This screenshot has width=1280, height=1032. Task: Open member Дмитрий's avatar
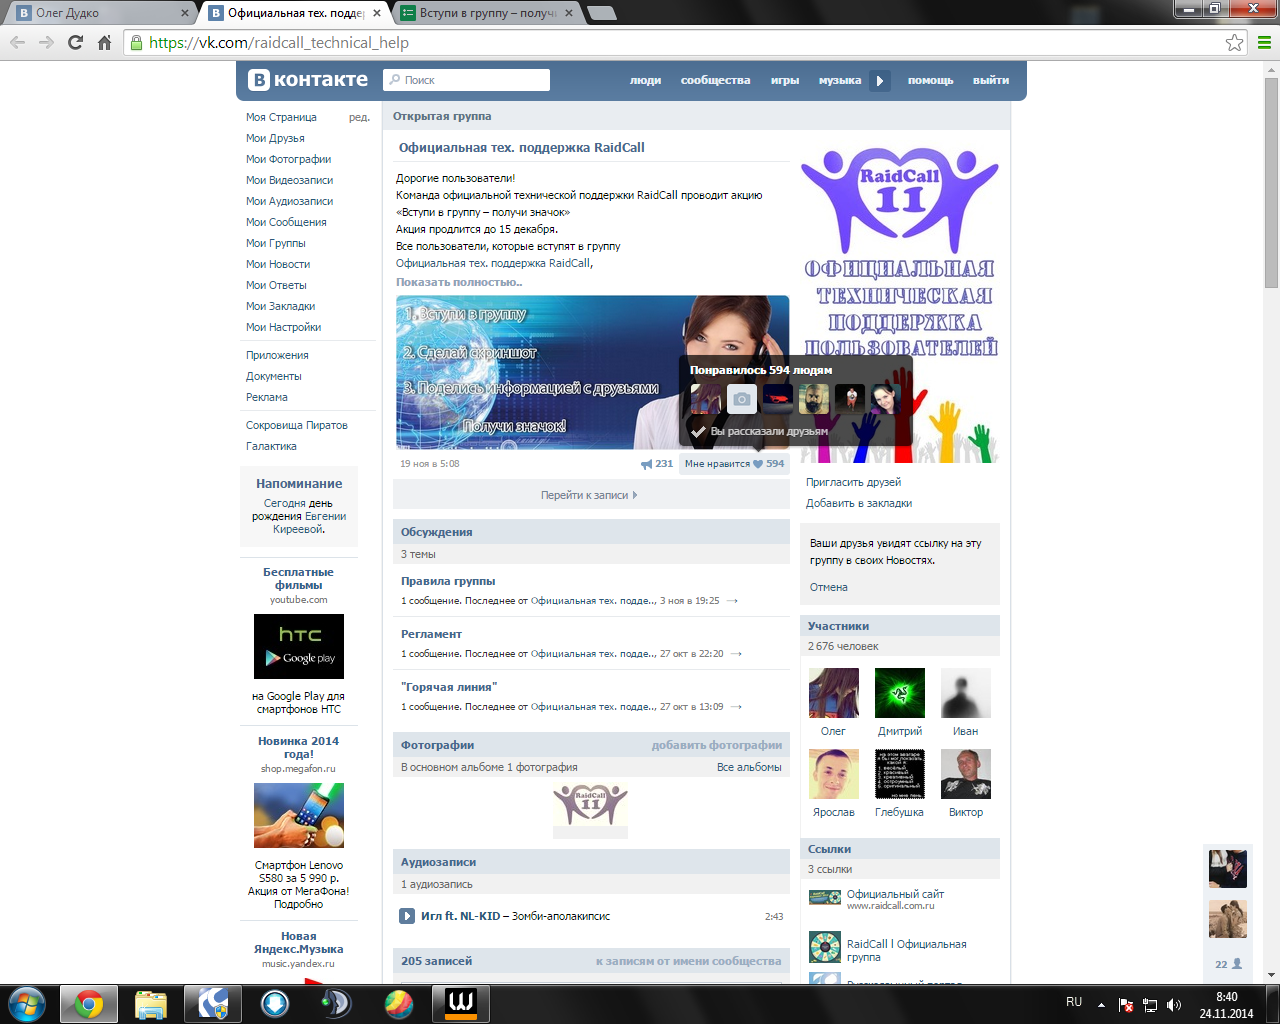(900, 693)
